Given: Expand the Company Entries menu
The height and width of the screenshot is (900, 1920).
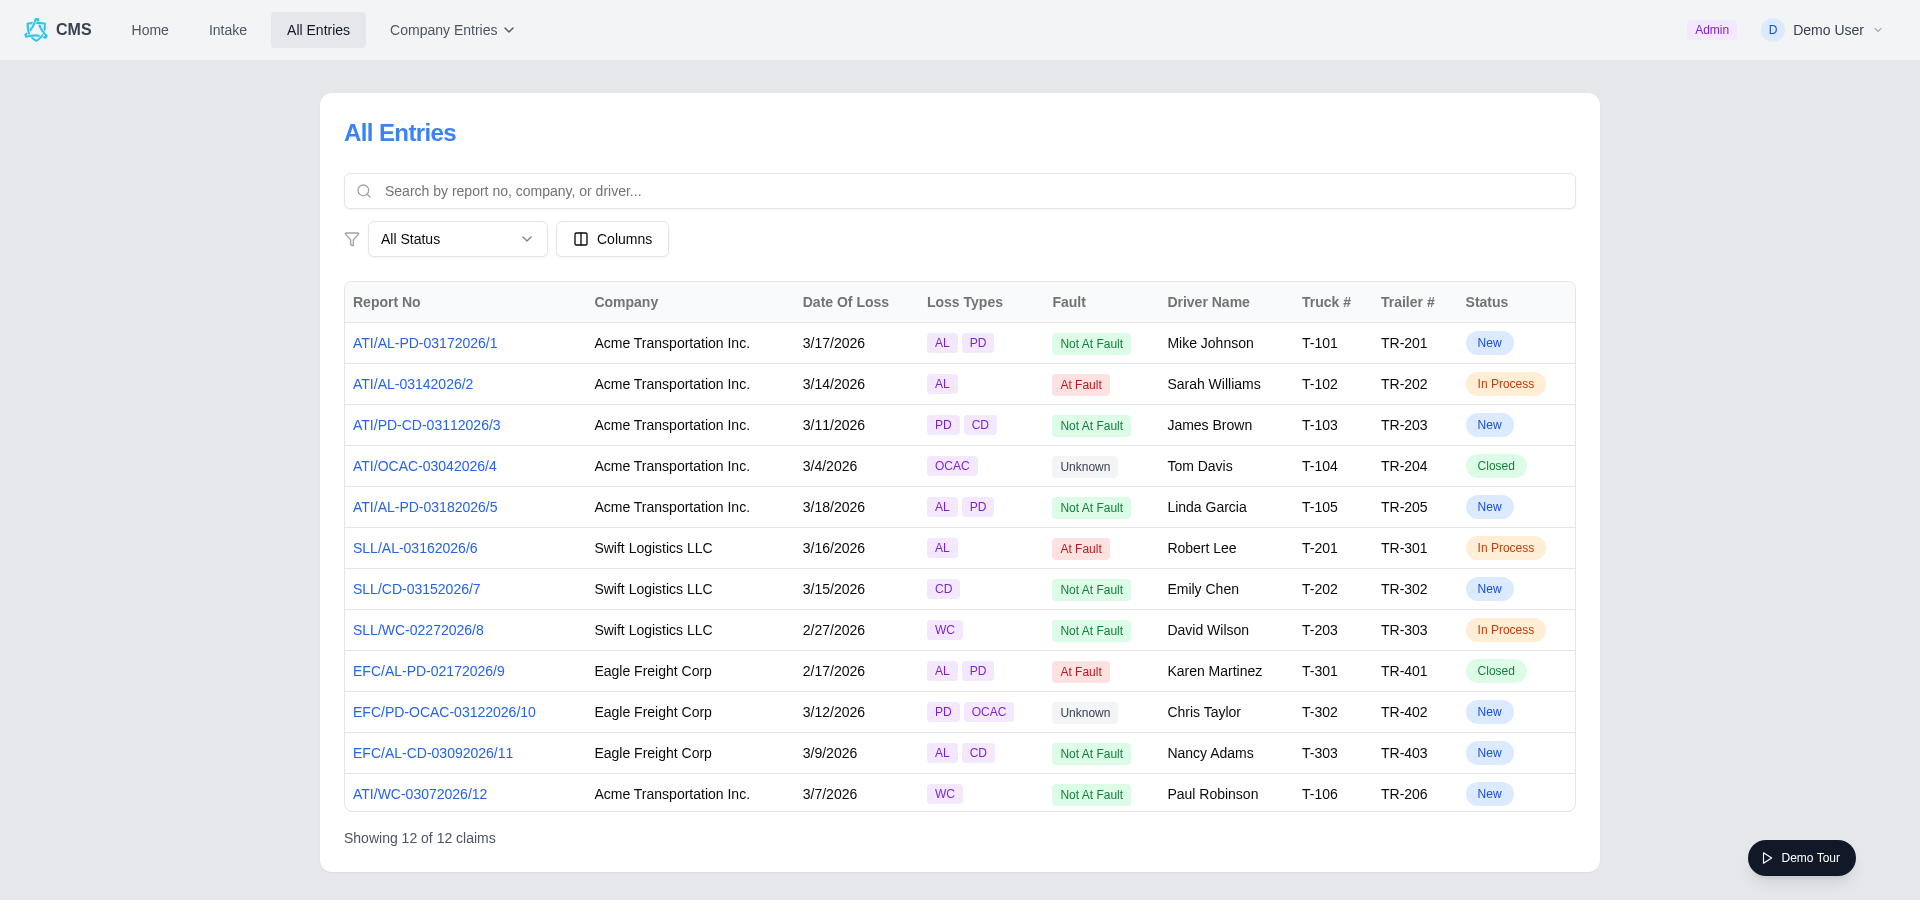Looking at the screenshot, I should click(x=452, y=30).
